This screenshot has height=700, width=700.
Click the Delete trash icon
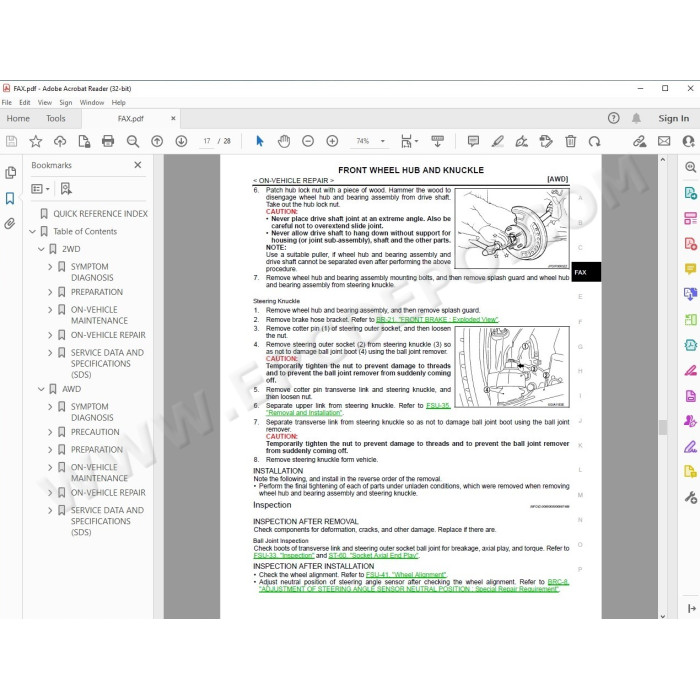pyautogui.click(x=571, y=142)
